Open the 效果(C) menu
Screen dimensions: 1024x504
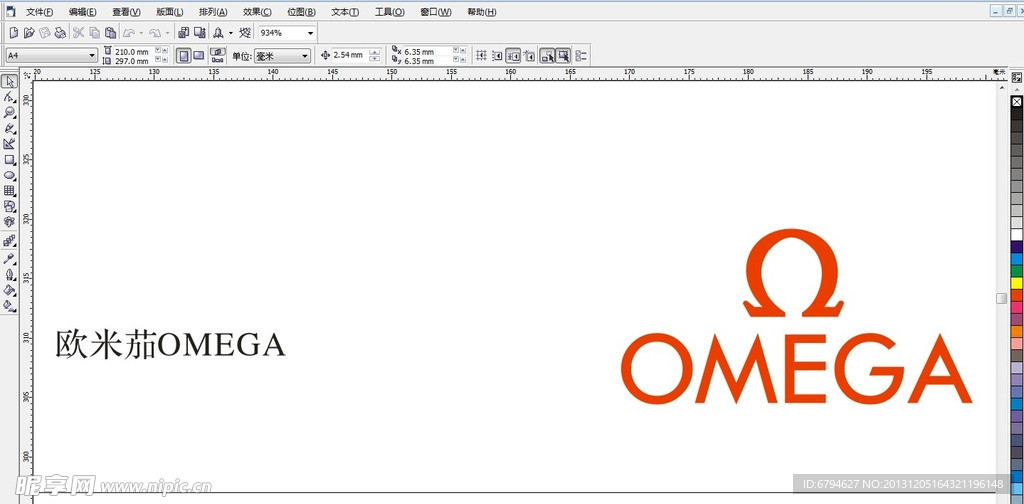(x=257, y=12)
